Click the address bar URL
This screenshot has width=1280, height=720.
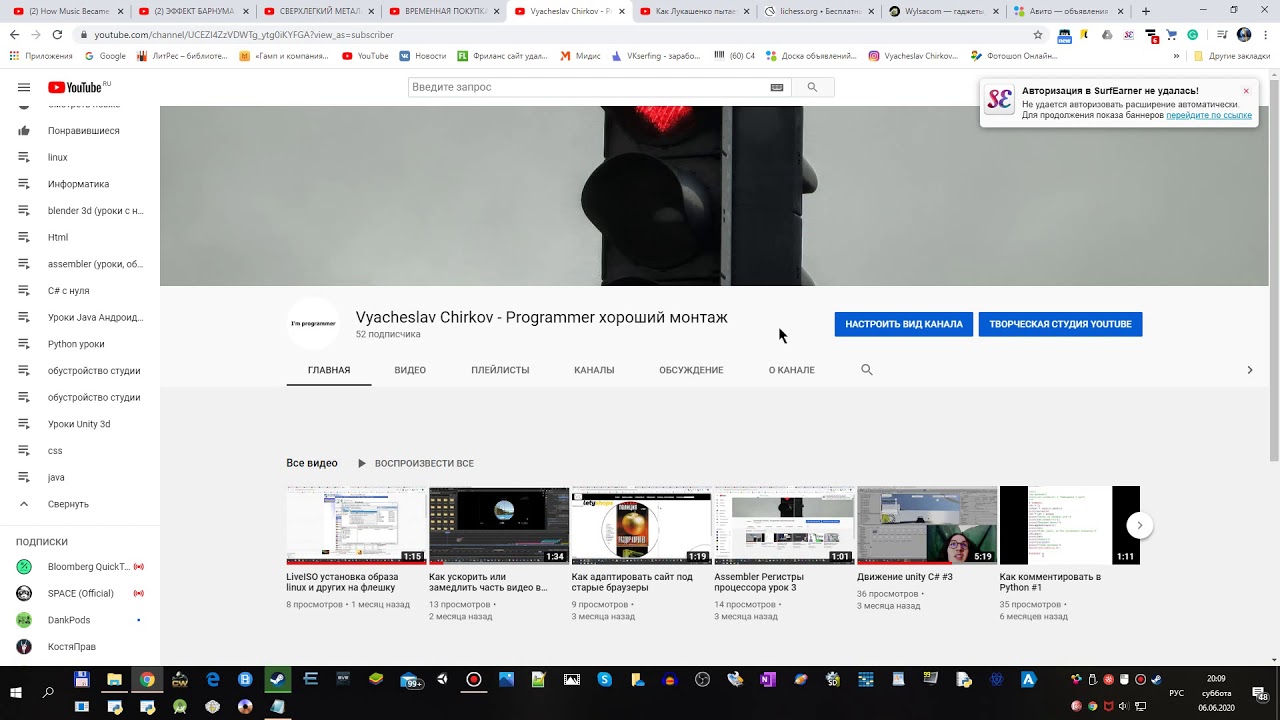244,34
